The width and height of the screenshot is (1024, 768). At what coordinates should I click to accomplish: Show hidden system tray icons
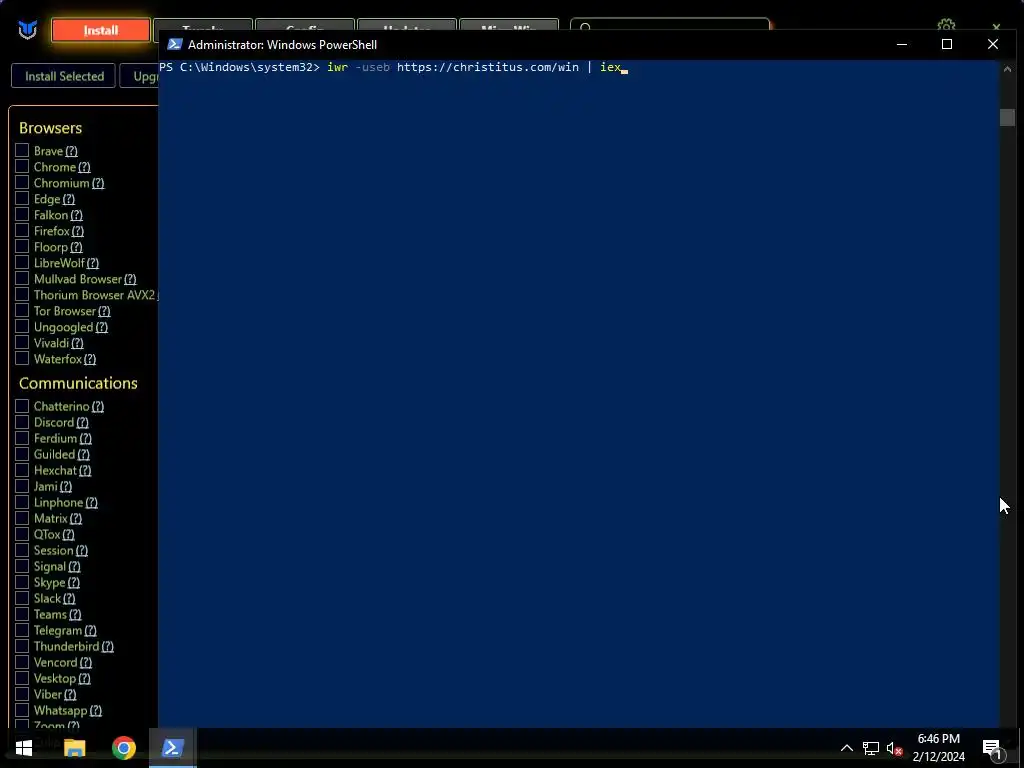pyautogui.click(x=846, y=748)
